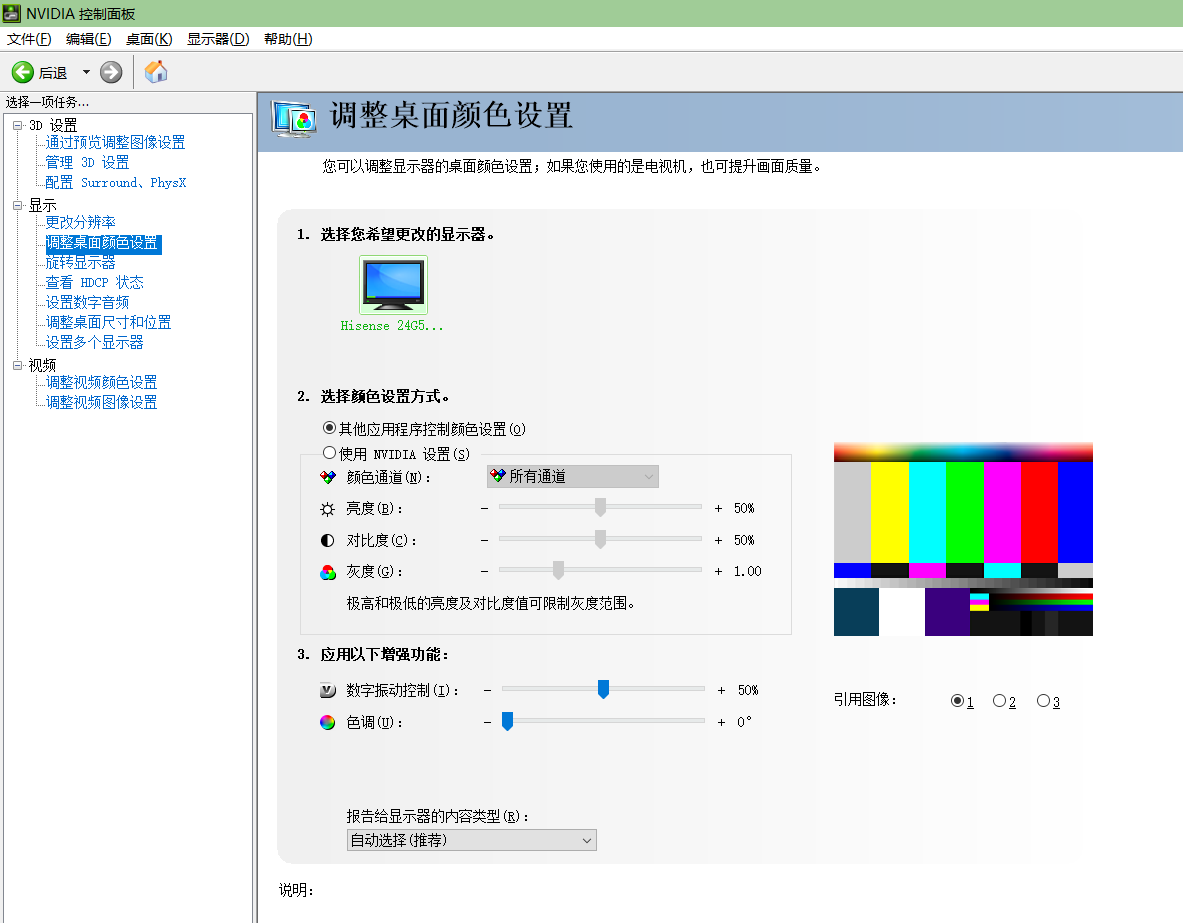
Task: Click the digital vibrance slider thumb
Action: click(x=604, y=689)
